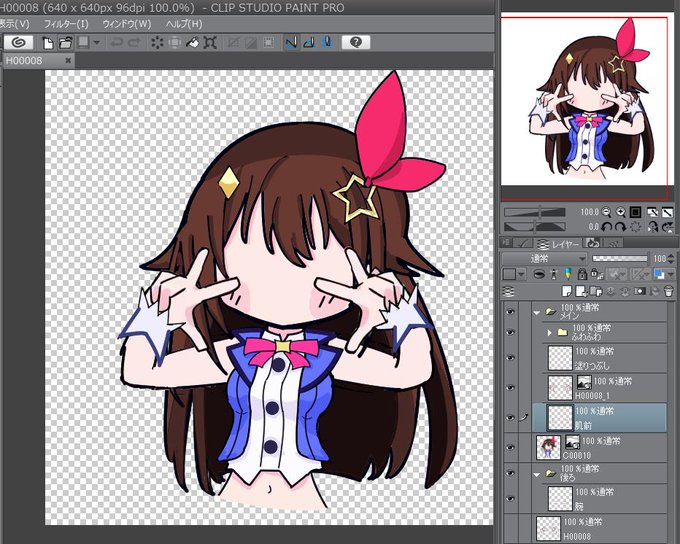Rotate canvas left in Navigator

coord(607,226)
